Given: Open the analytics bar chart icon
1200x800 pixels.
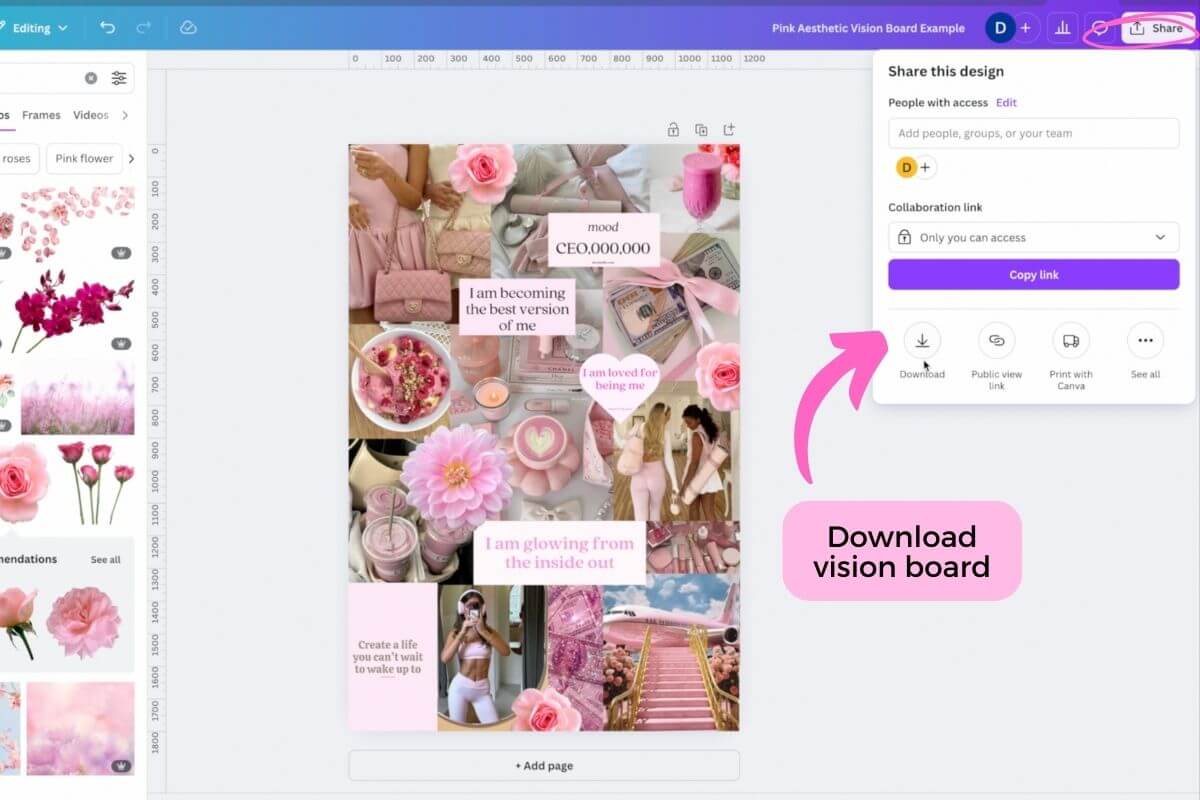Looking at the screenshot, I should click(x=1062, y=28).
